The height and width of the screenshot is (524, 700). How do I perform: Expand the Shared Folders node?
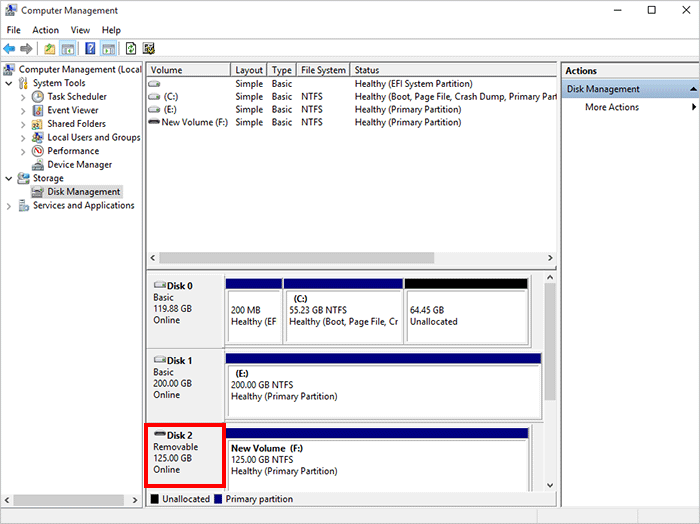(23, 125)
